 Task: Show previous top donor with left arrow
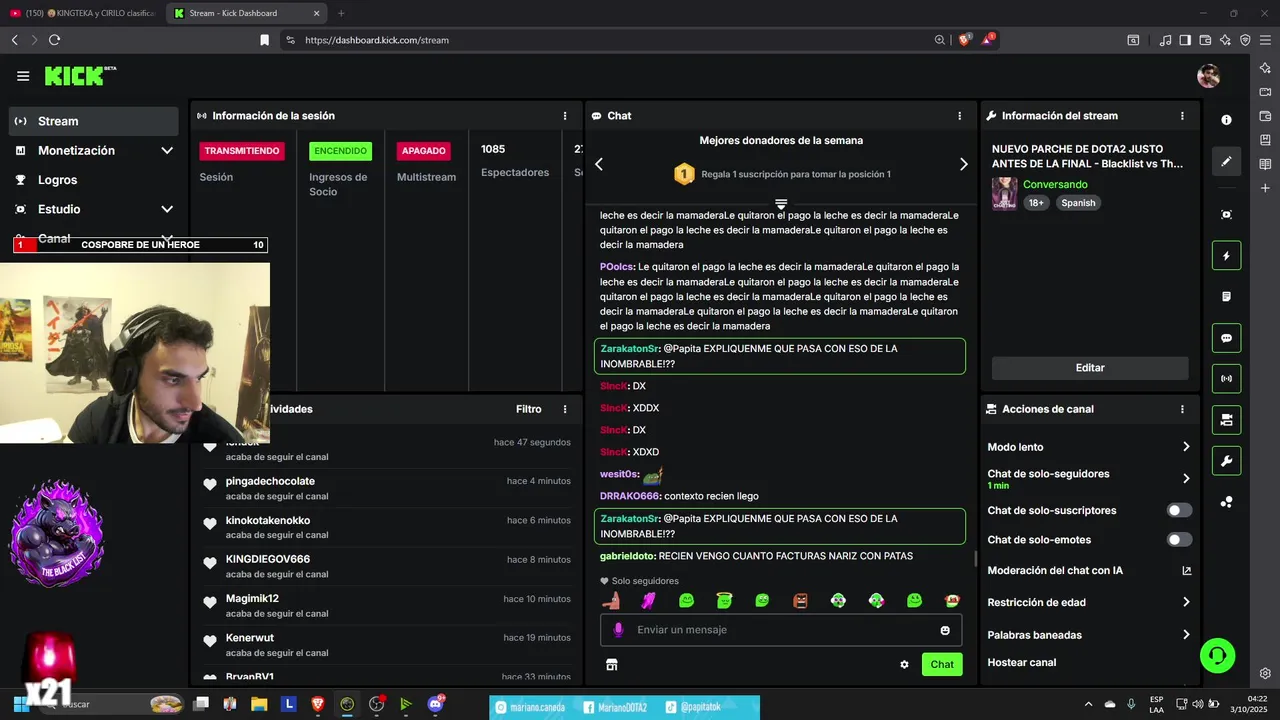point(599,164)
